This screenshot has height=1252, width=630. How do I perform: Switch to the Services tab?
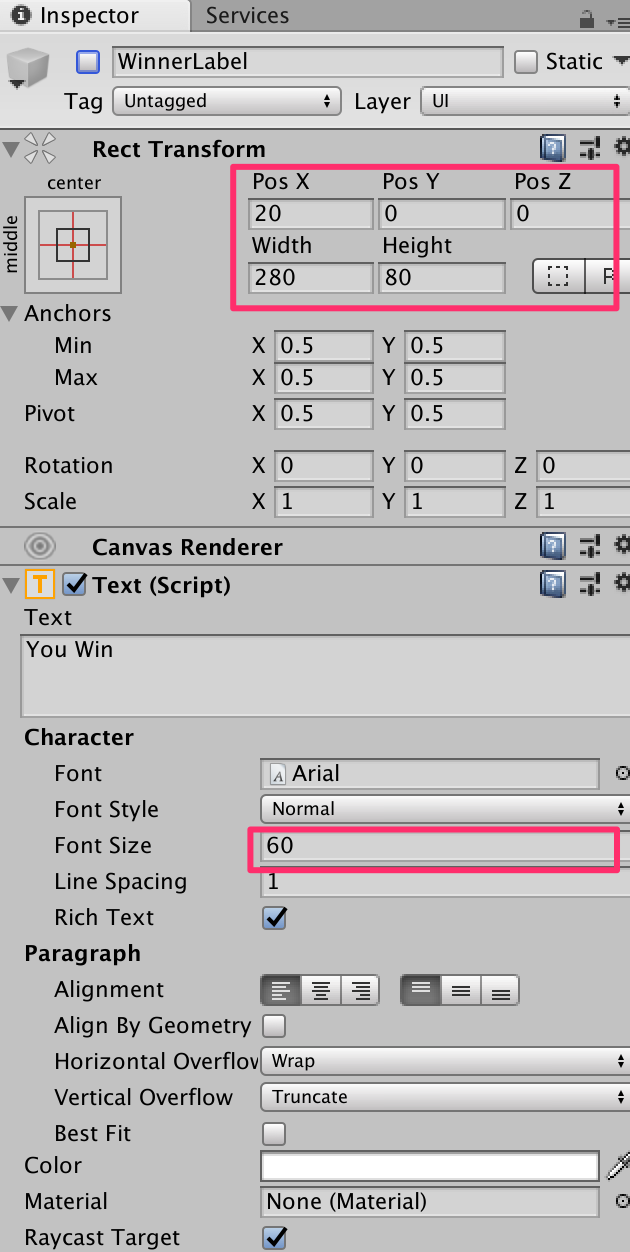247,16
